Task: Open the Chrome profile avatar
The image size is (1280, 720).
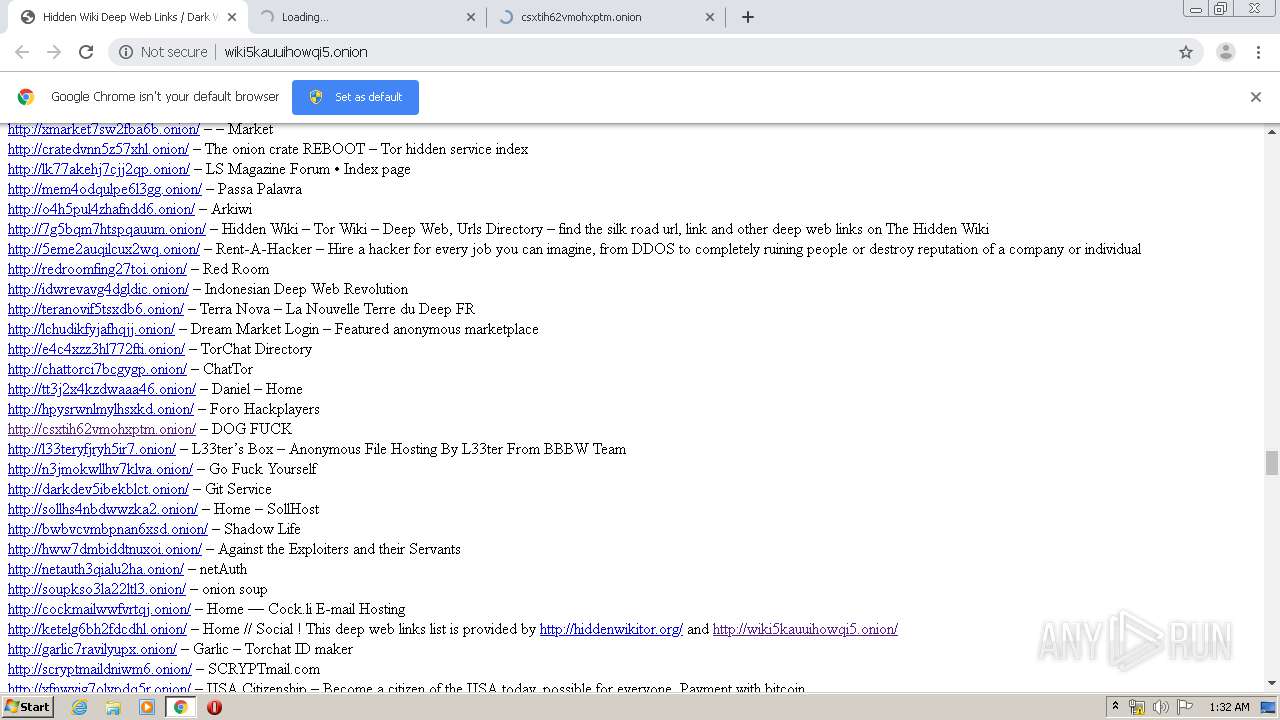Action: [1225, 52]
